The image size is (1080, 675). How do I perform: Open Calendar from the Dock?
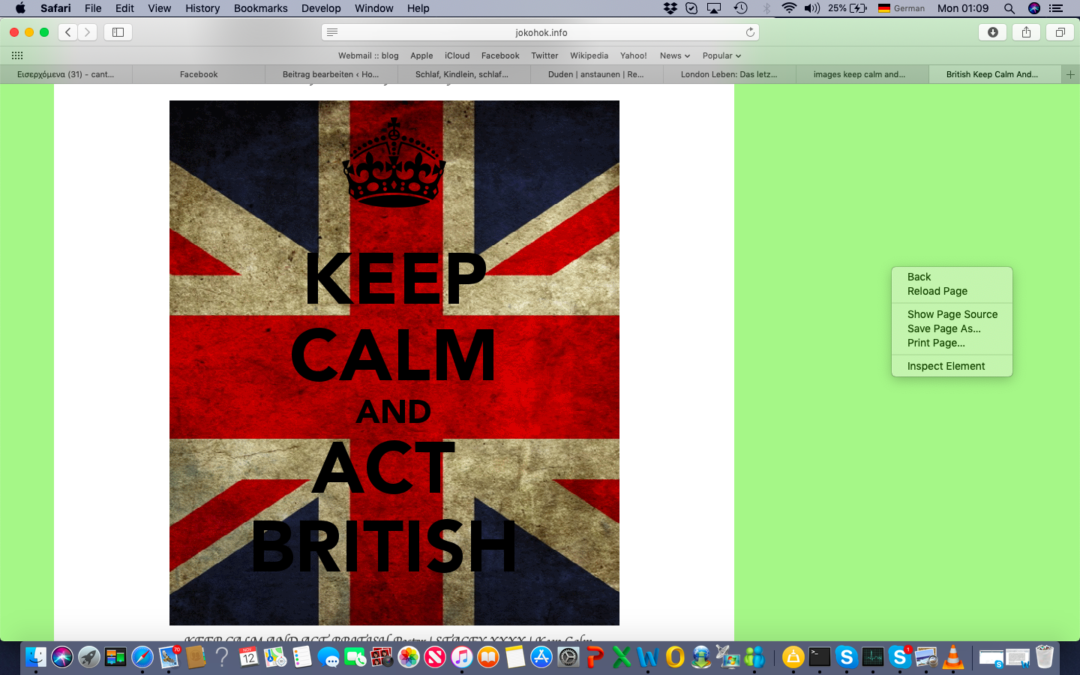[248, 656]
